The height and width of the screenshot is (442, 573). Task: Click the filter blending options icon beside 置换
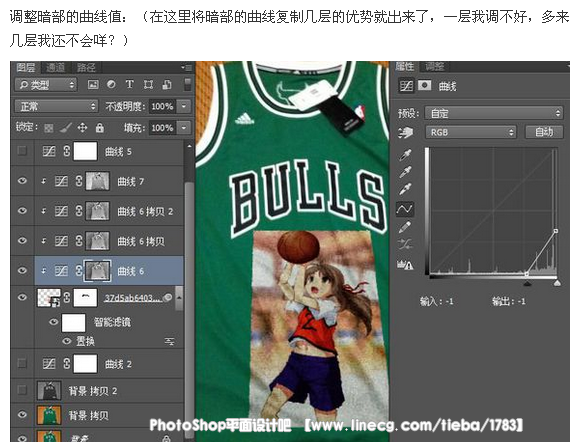tap(169, 341)
